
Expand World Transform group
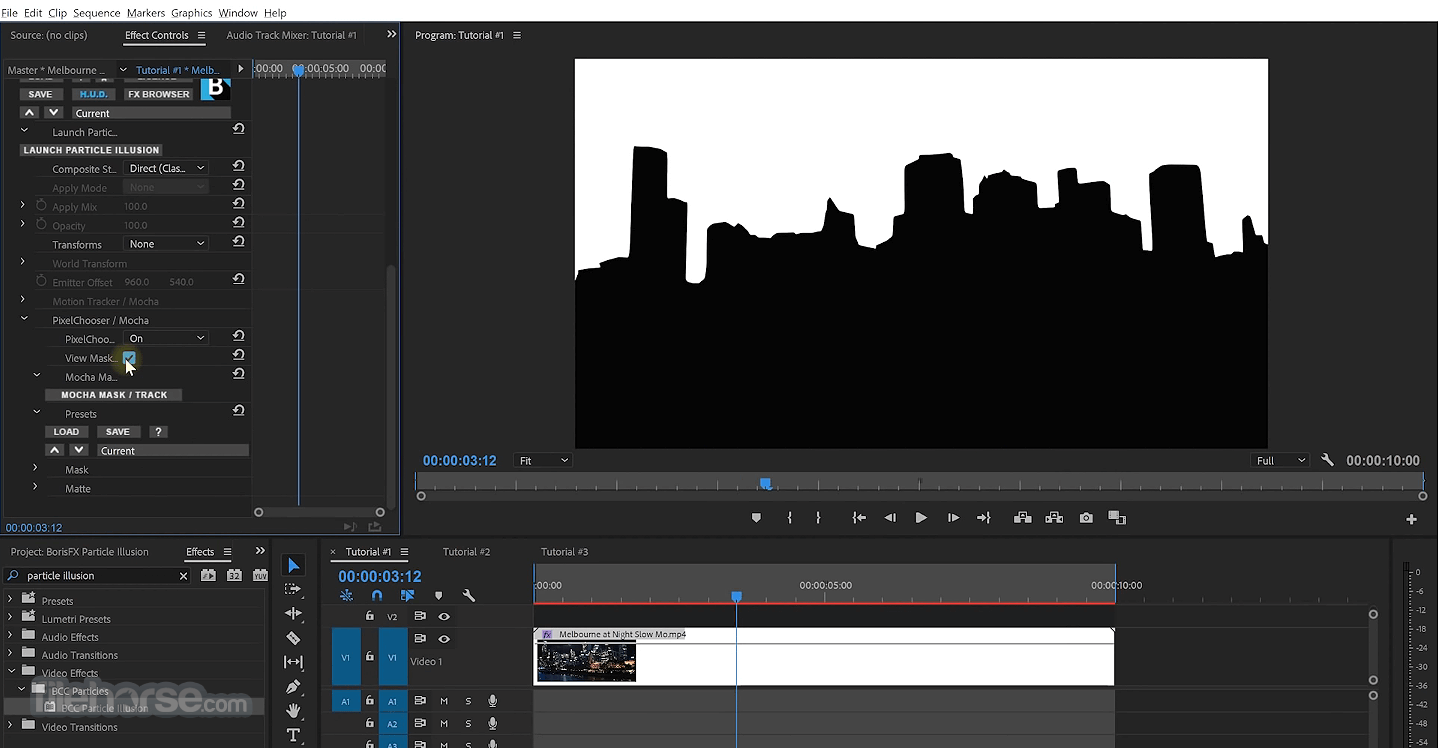(x=23, y=262)
